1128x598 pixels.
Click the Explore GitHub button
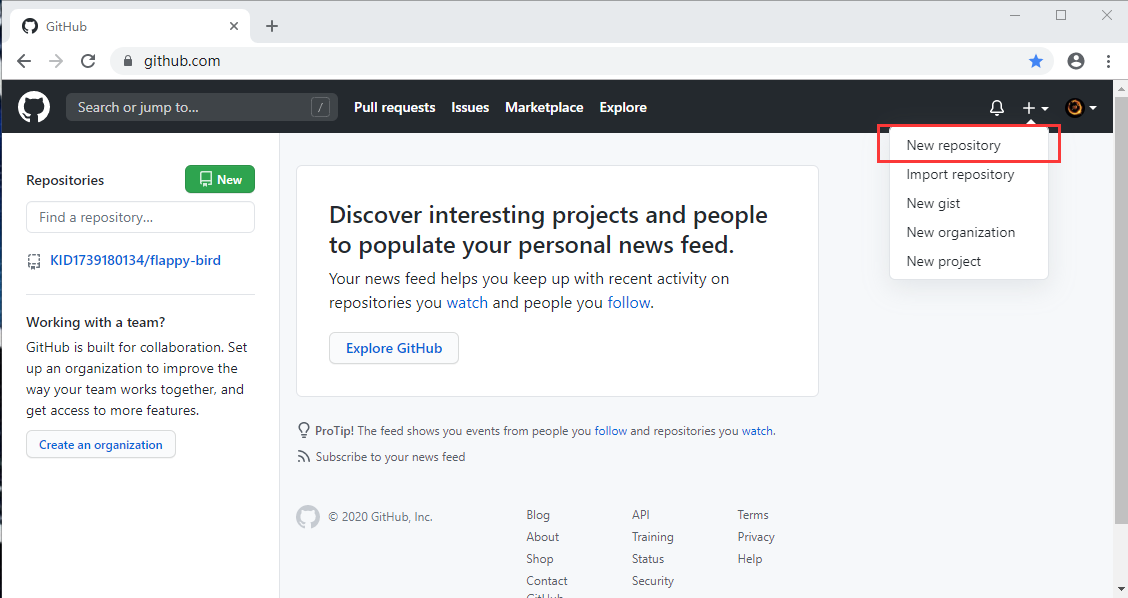coord(394,348)
